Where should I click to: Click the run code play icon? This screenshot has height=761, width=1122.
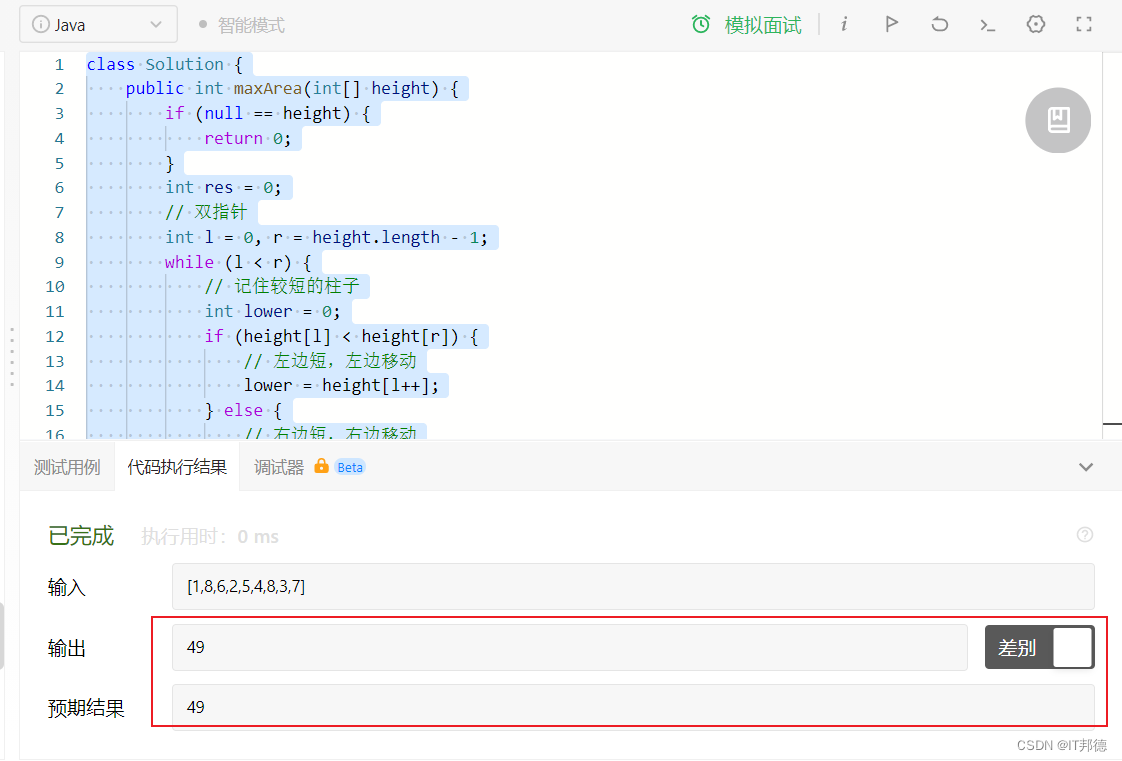[x=892, y=24]
